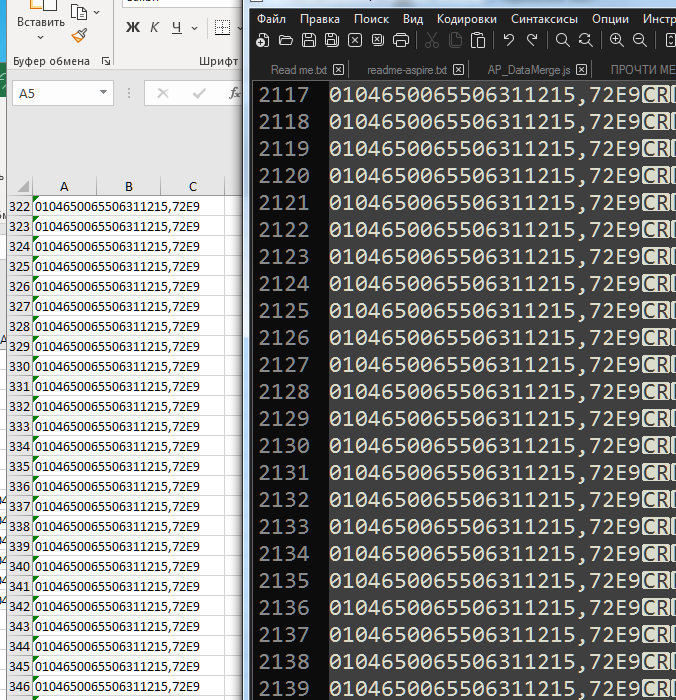Place cursor on editor line 2138 text
This screenshot has width=676, height=700.
point(485,662)
